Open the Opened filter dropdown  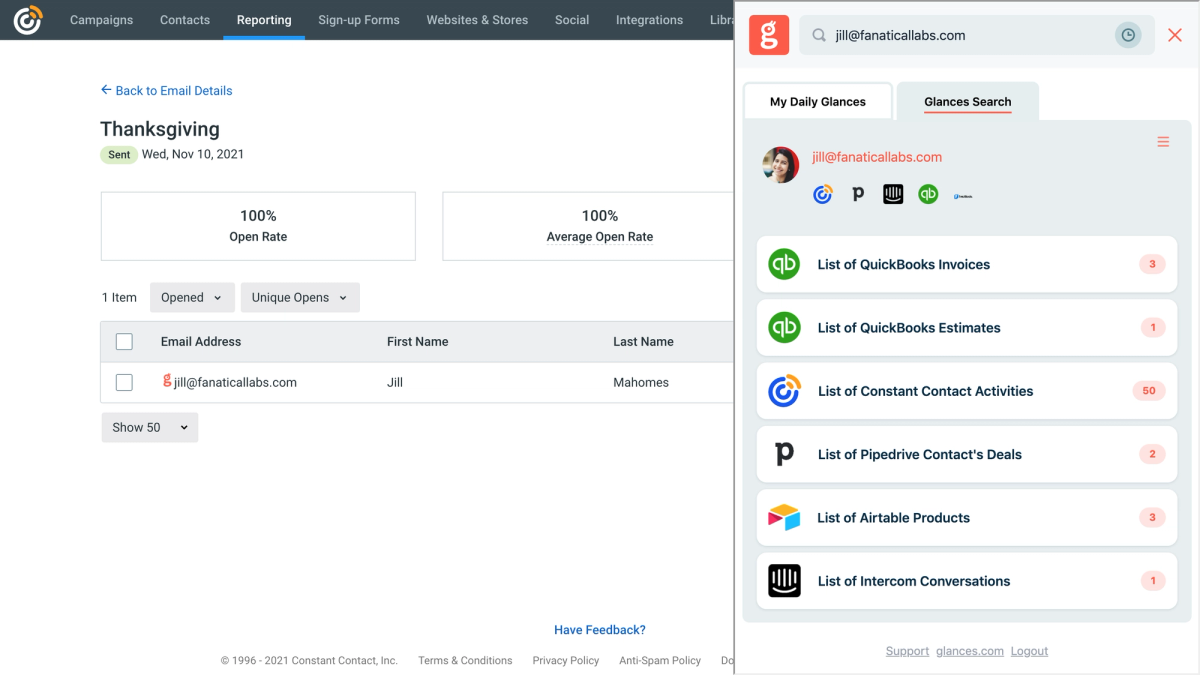(192, 297)
